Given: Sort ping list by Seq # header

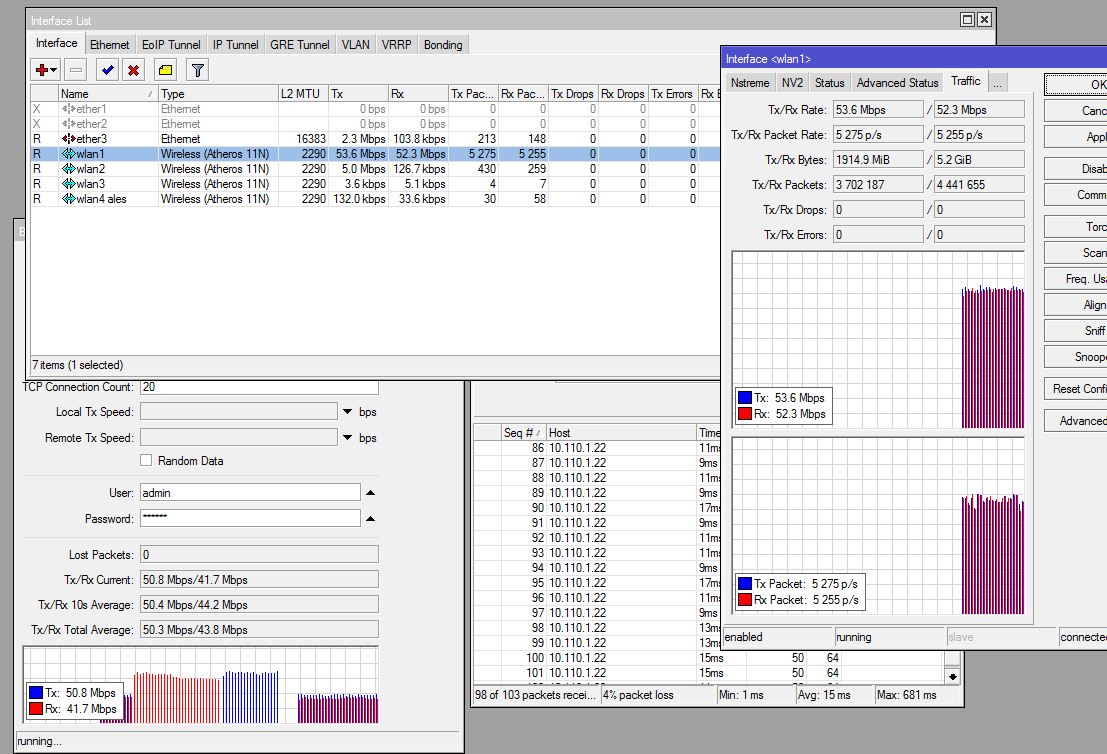Looking at the screenshot, I should (523, 433).
